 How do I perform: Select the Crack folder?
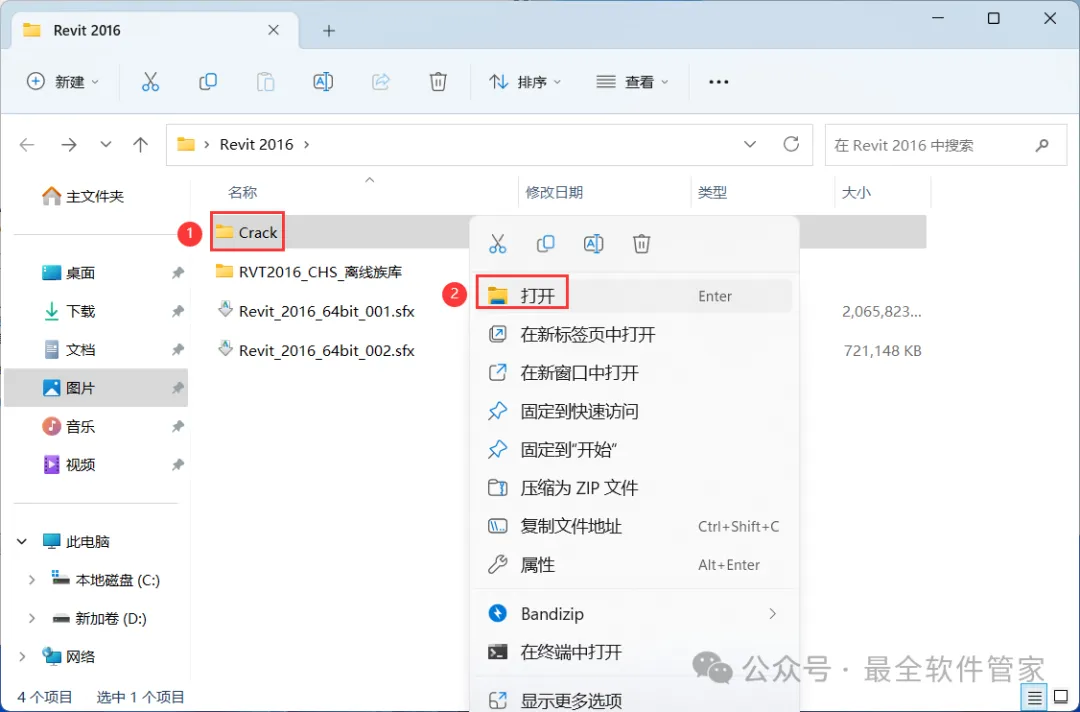[247, 233]
